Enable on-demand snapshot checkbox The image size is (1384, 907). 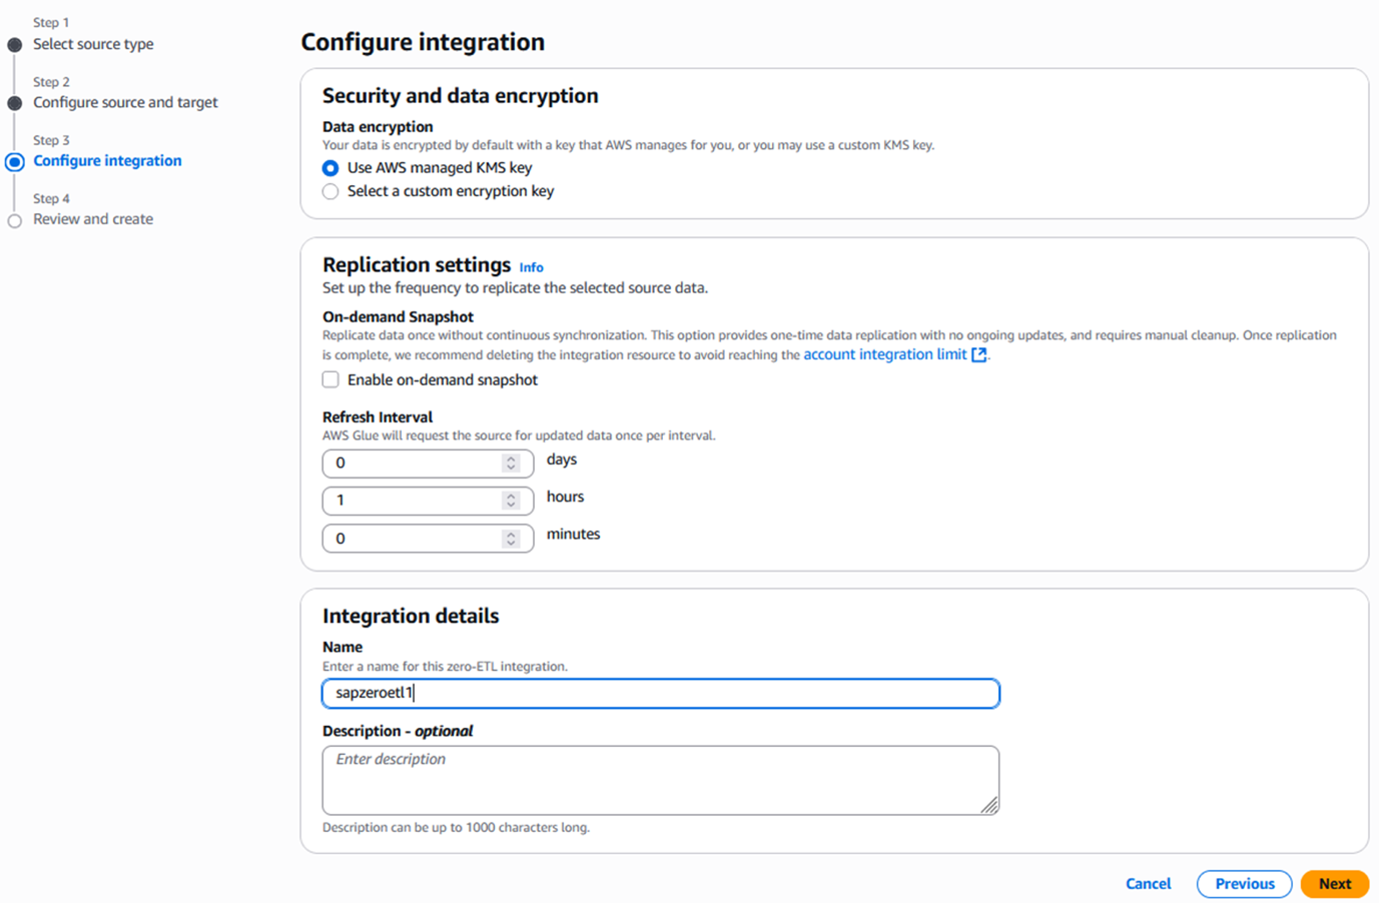point(331,380)
